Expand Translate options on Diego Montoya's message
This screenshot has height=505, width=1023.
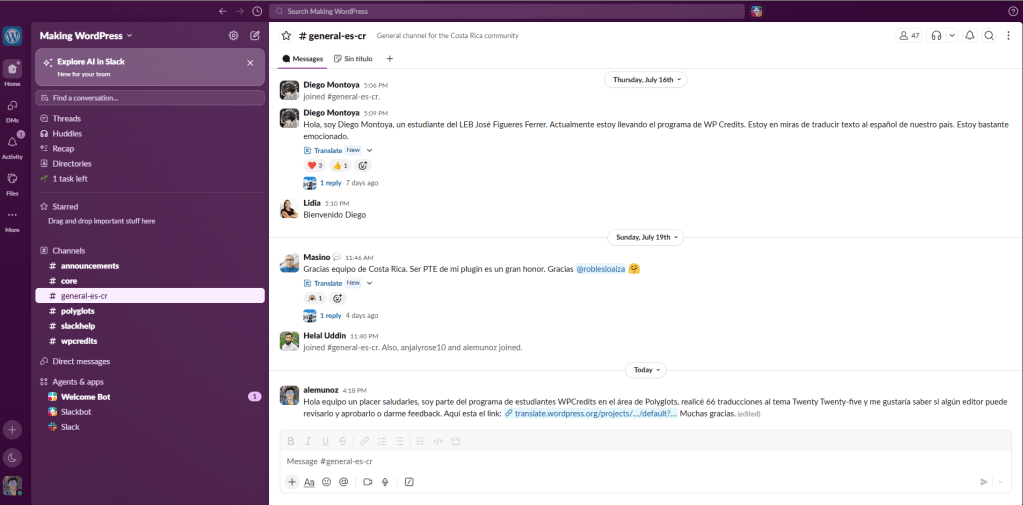pyautogui.click(x=369, y=150)
